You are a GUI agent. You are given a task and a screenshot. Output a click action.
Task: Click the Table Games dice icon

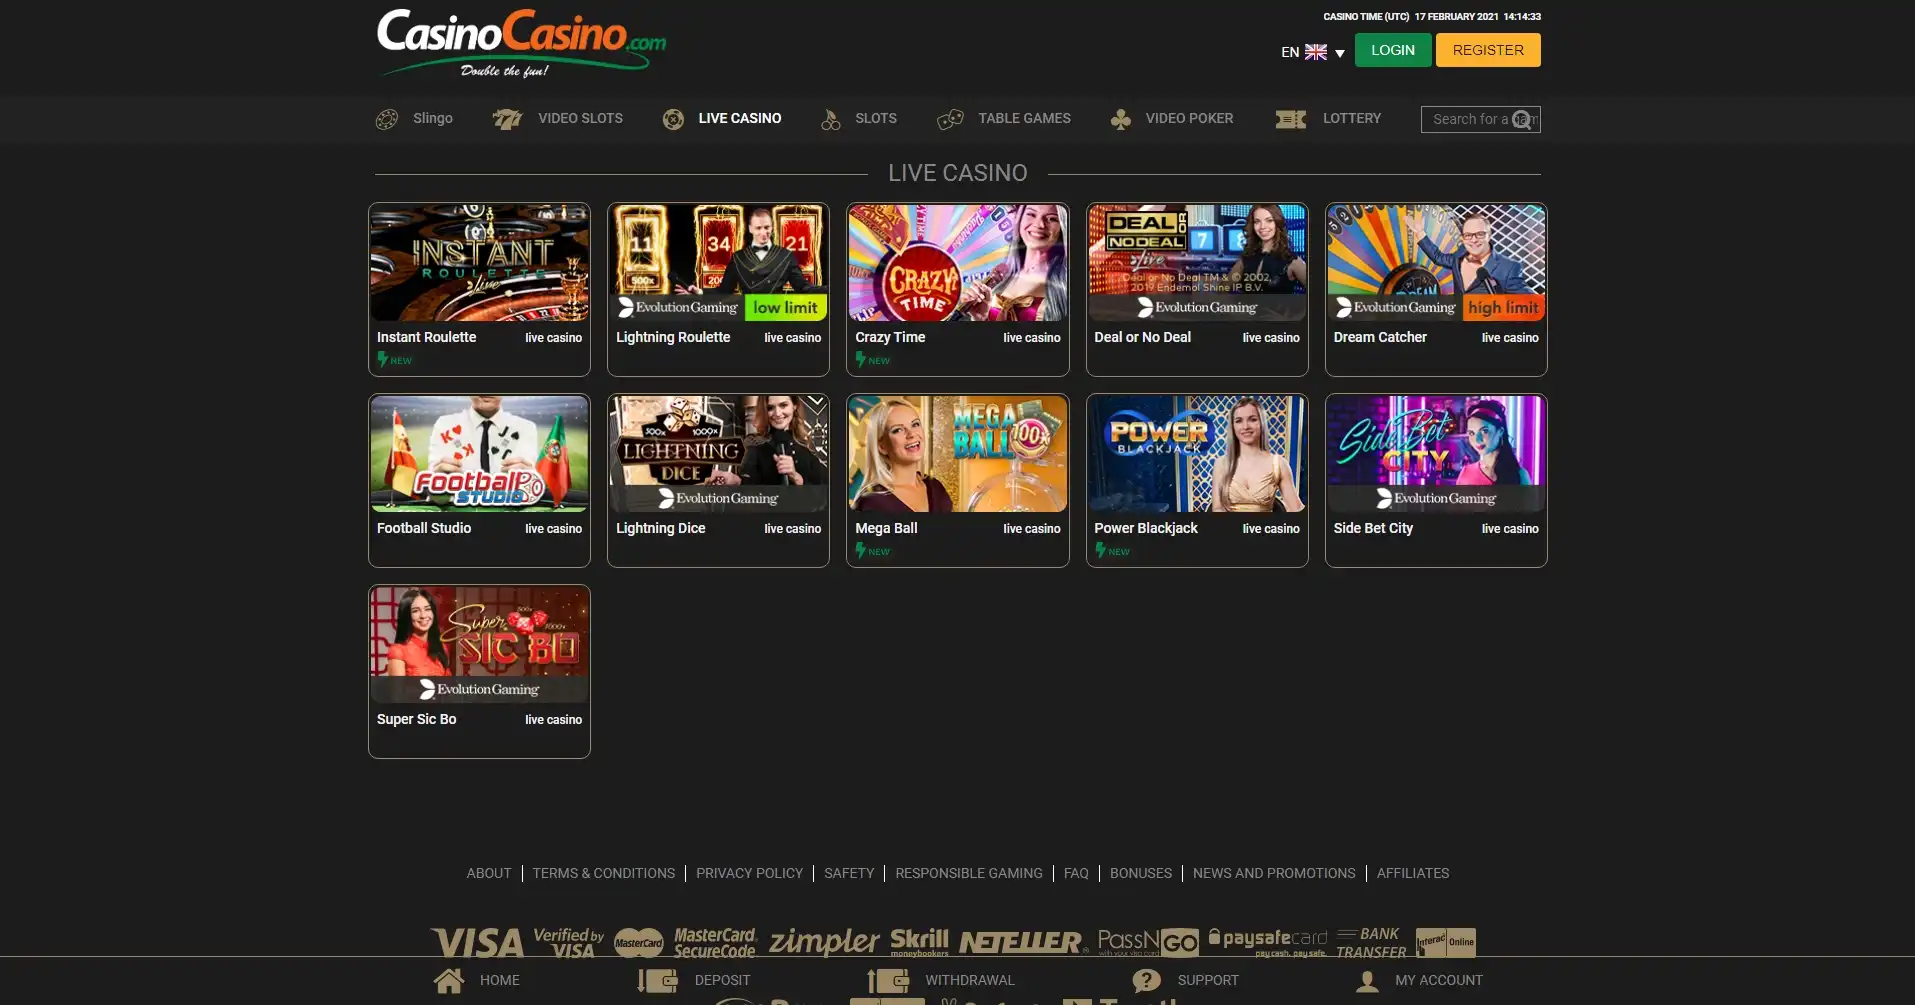(950, 119)
